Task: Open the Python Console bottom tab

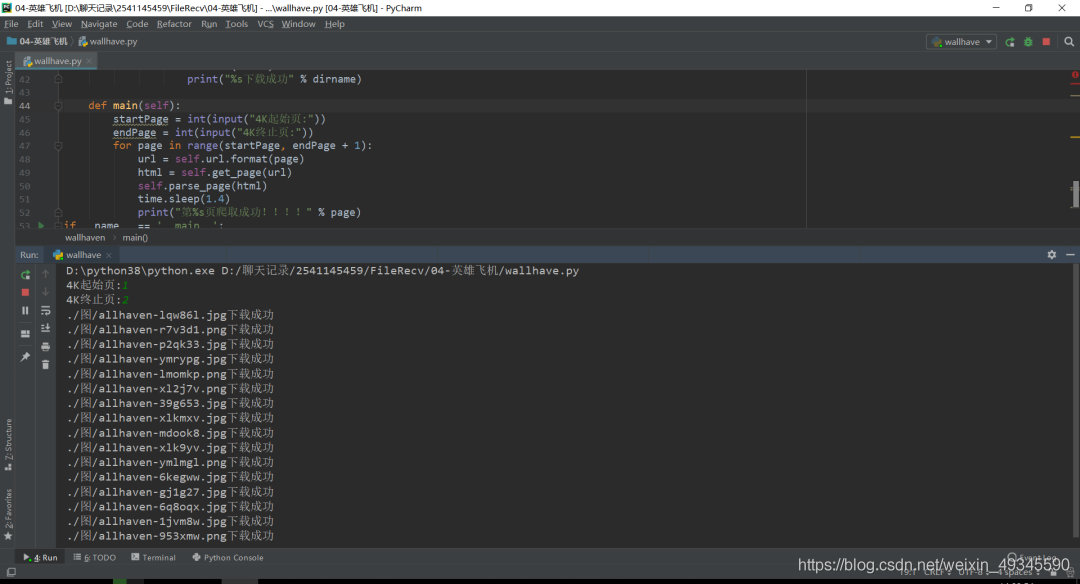Action: [227, 558]
